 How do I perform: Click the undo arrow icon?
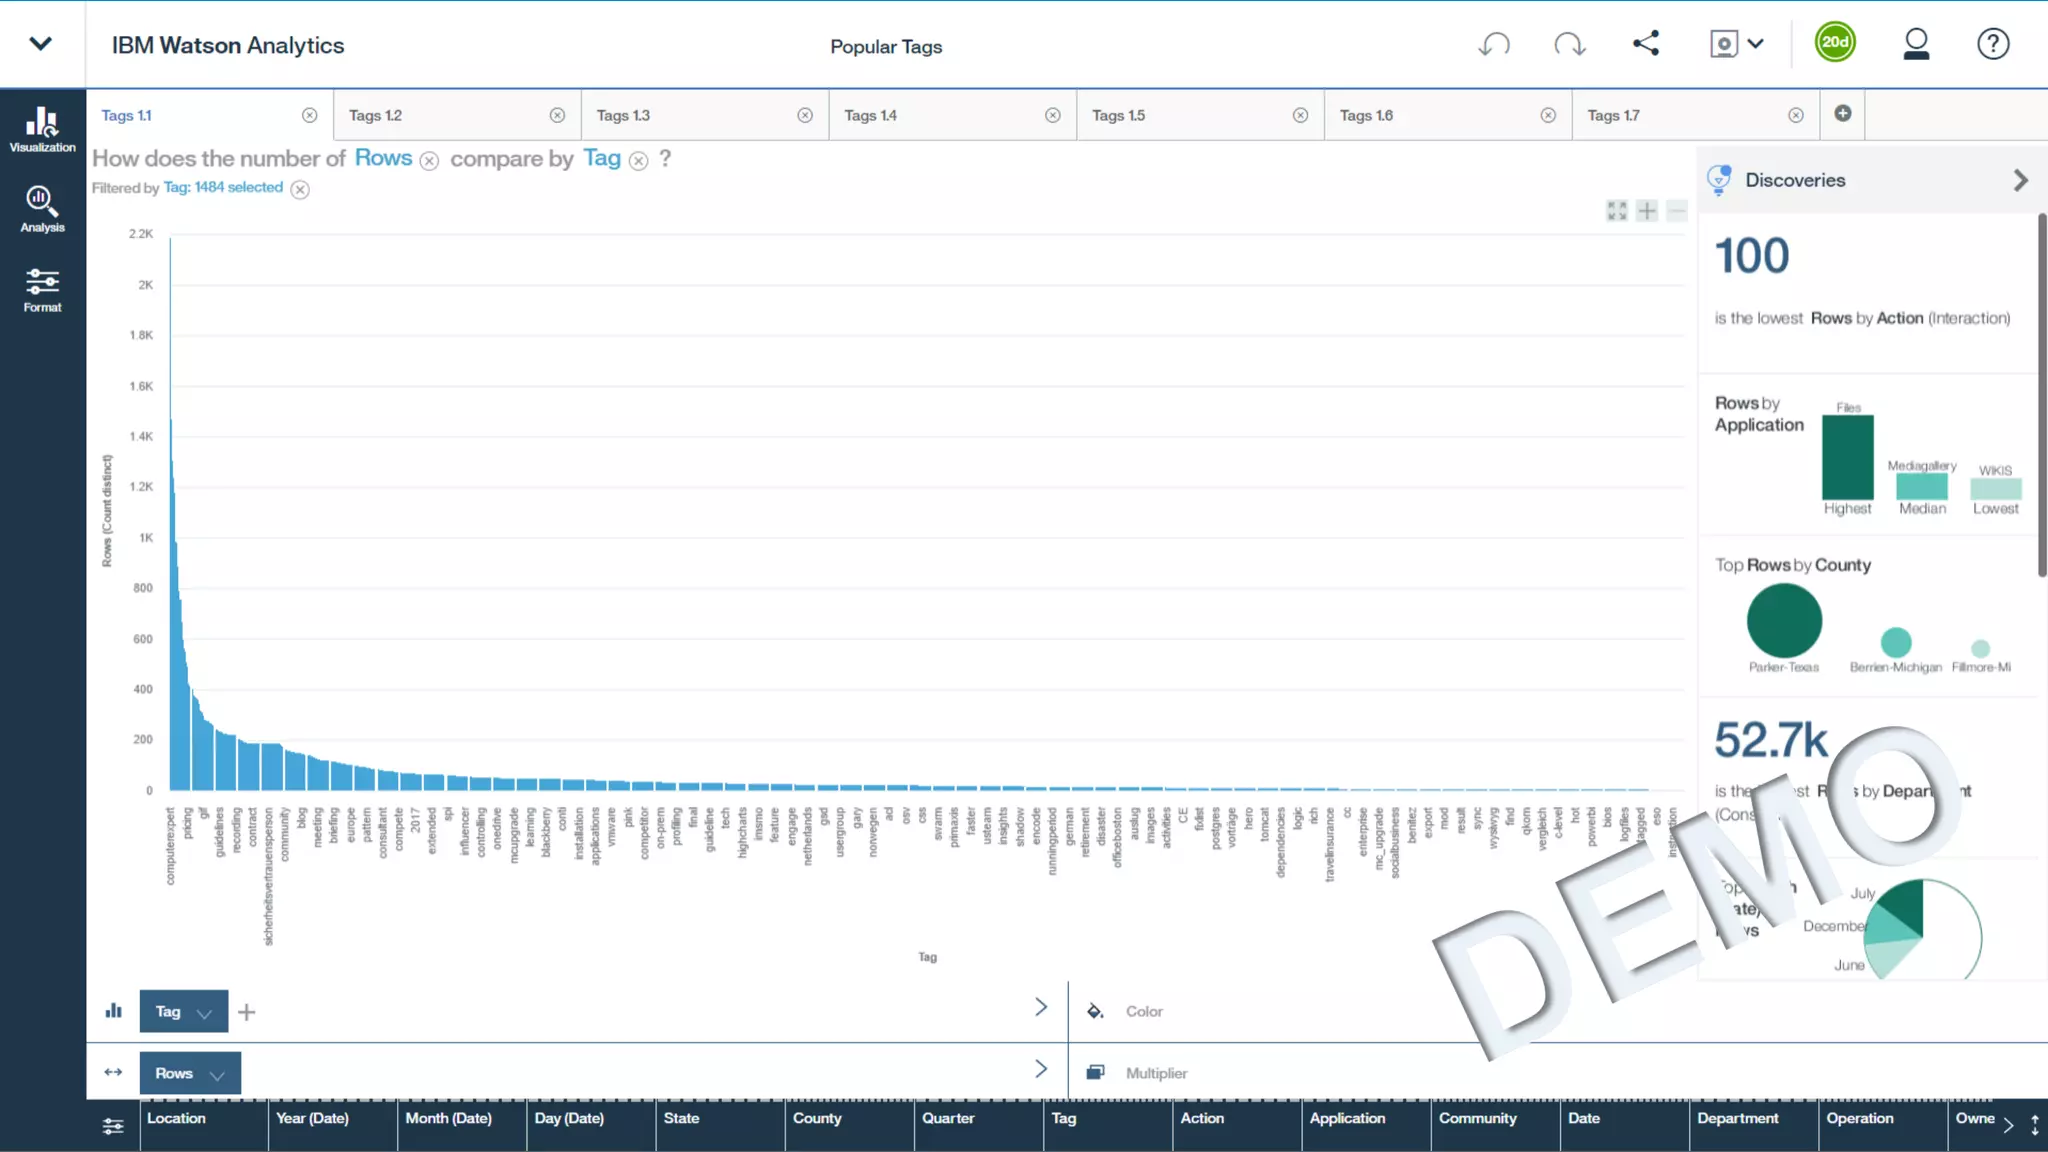(1494, 44)
